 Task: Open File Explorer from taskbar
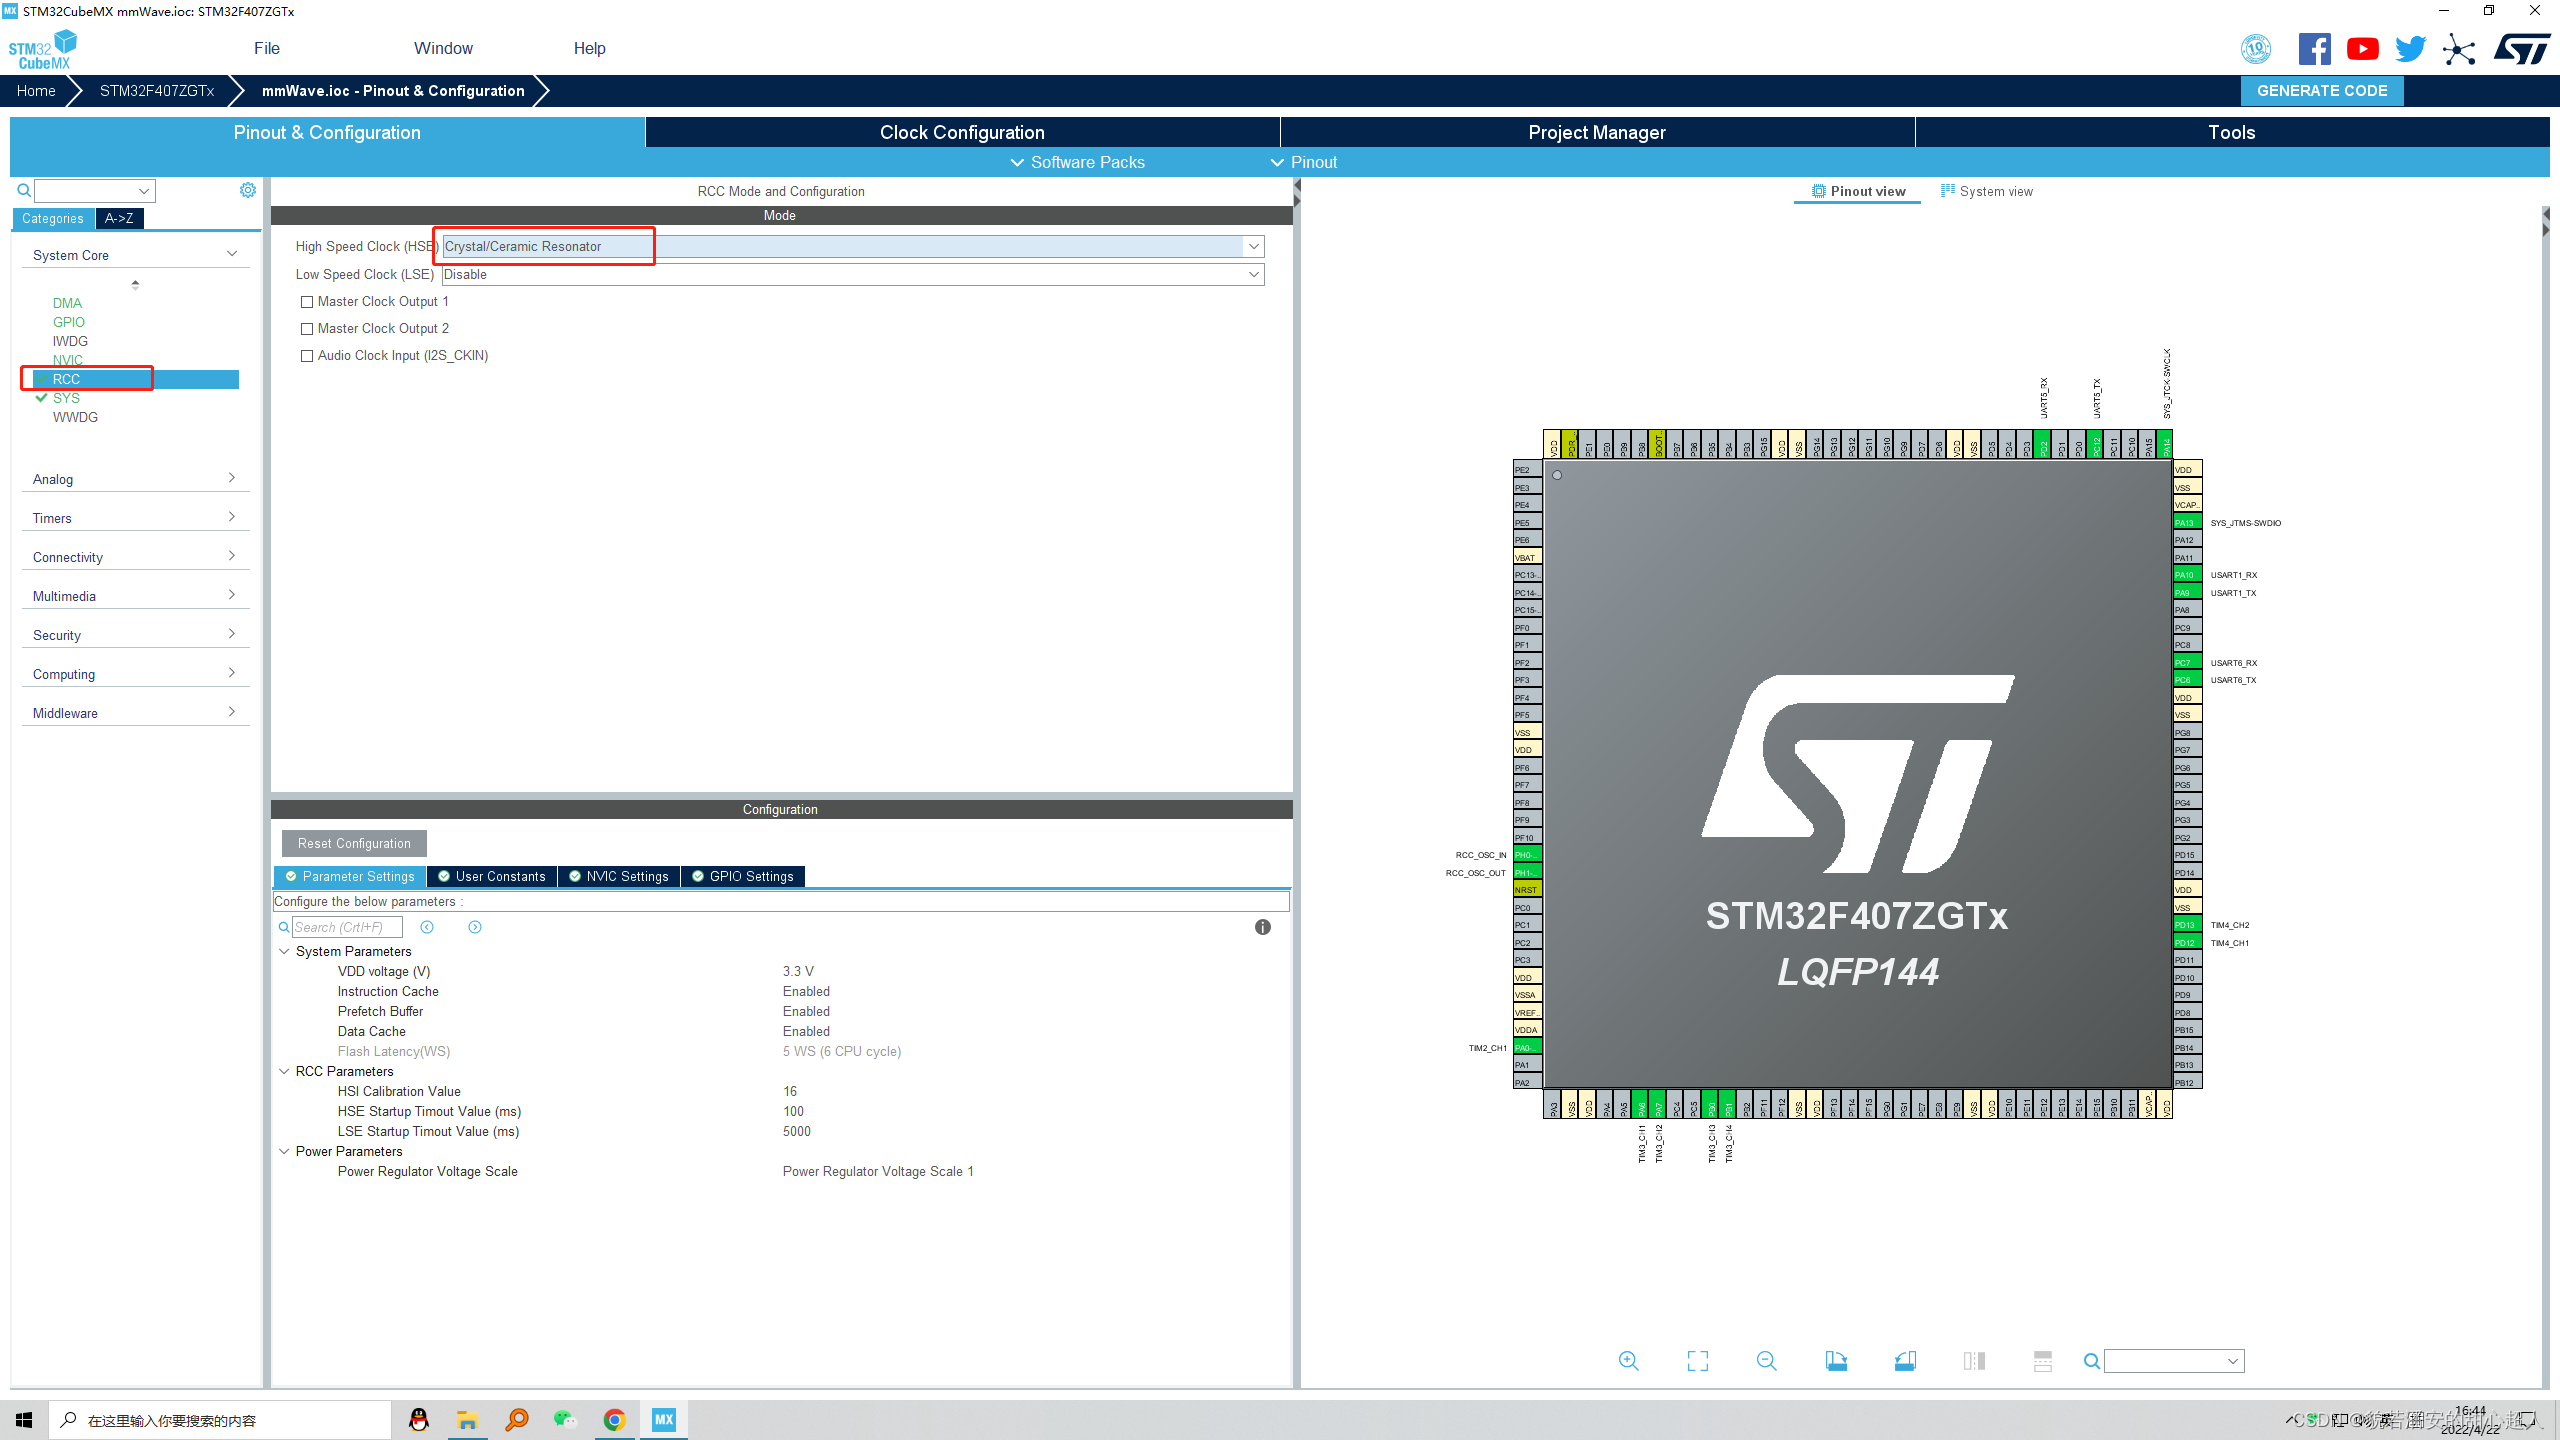(467, 1420)
